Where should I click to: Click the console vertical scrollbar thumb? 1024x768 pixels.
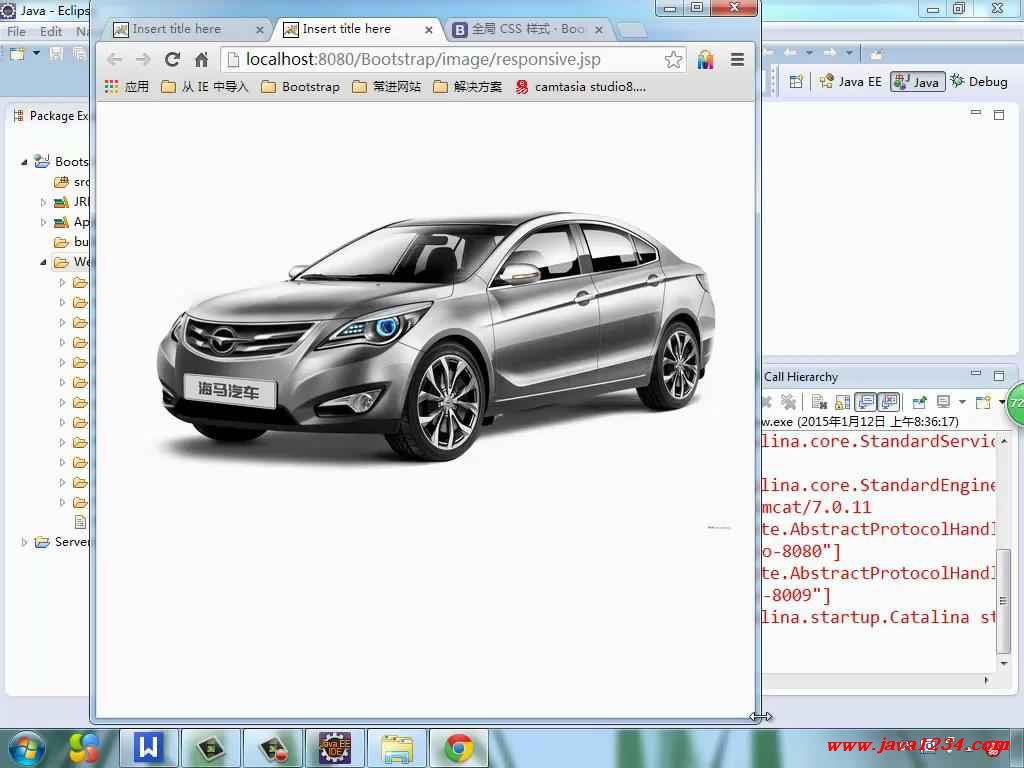[x=1005, y=598]
